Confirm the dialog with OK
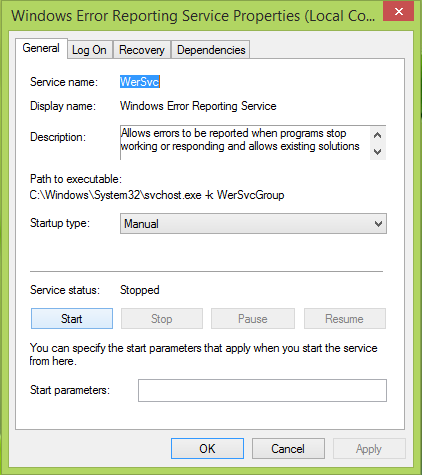Screen dimensions: 422x475 tap(207, 449)
